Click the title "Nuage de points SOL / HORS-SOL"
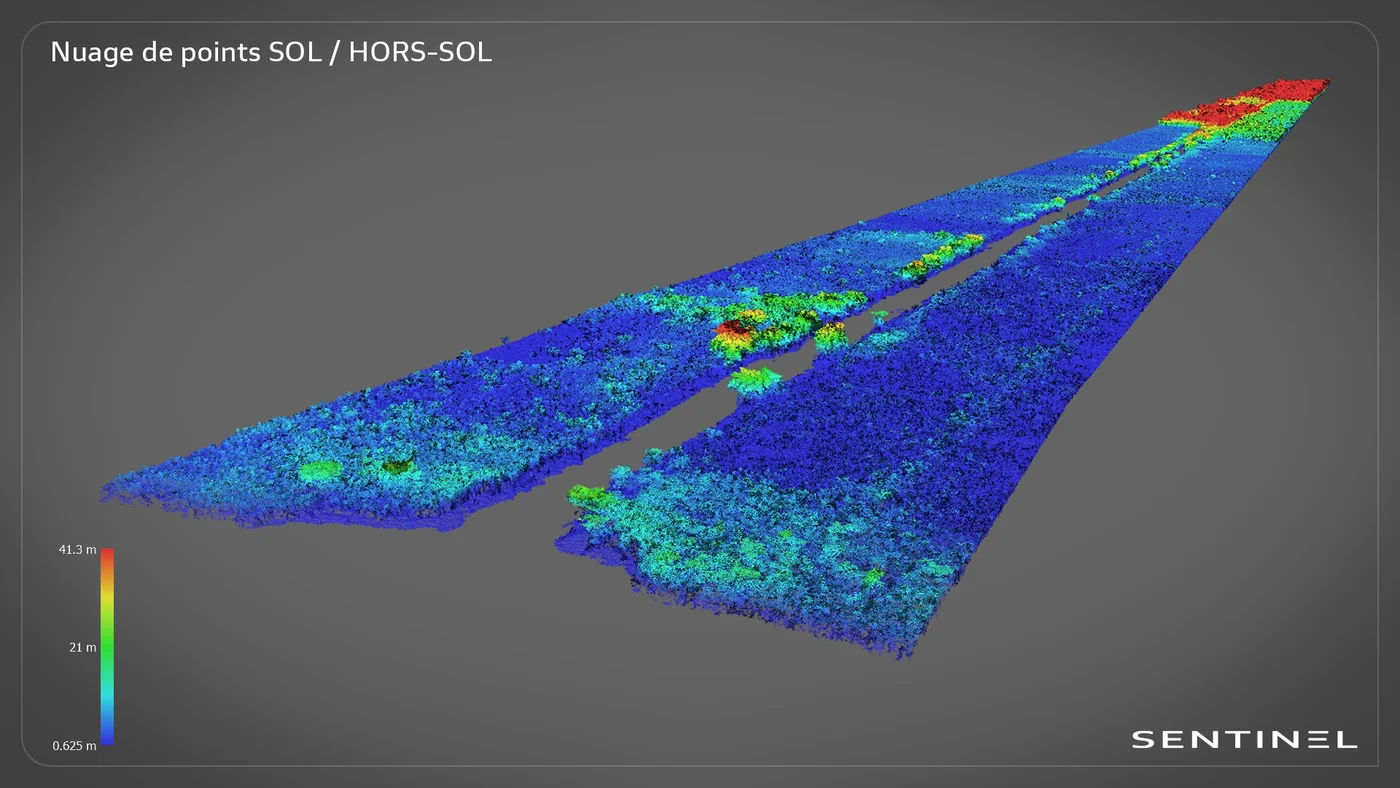The width and height of the screenshot is (1400, 788). point(271,53)
